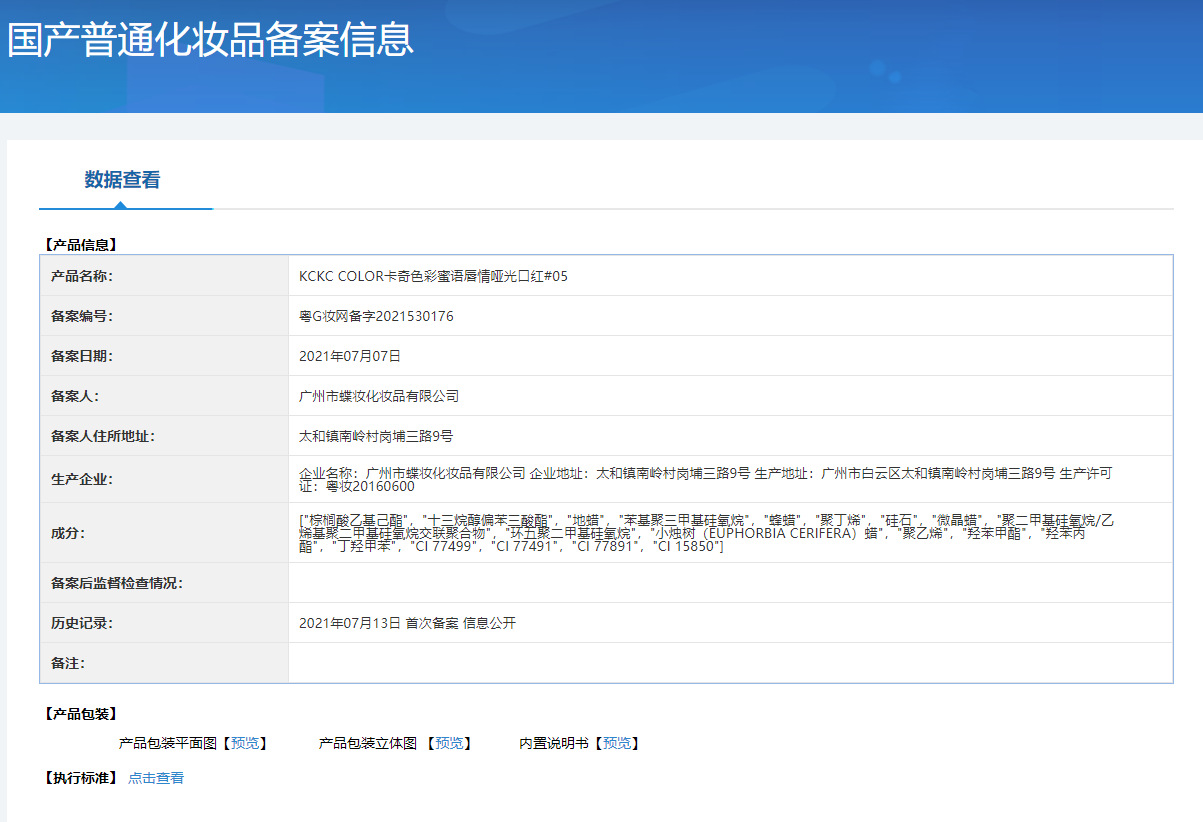Click the 备案日期 row label
The height and width of the screenshot is (822, 1203).
[82, 356]
